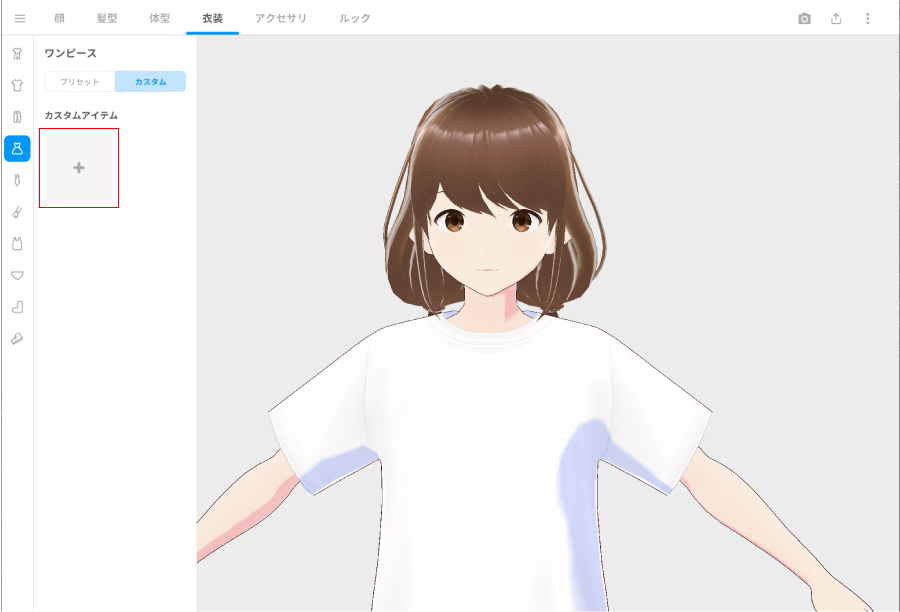Select the one-piece dress category icon
Image resolution: width=900 pixels, height=612 pixels.
17,149
